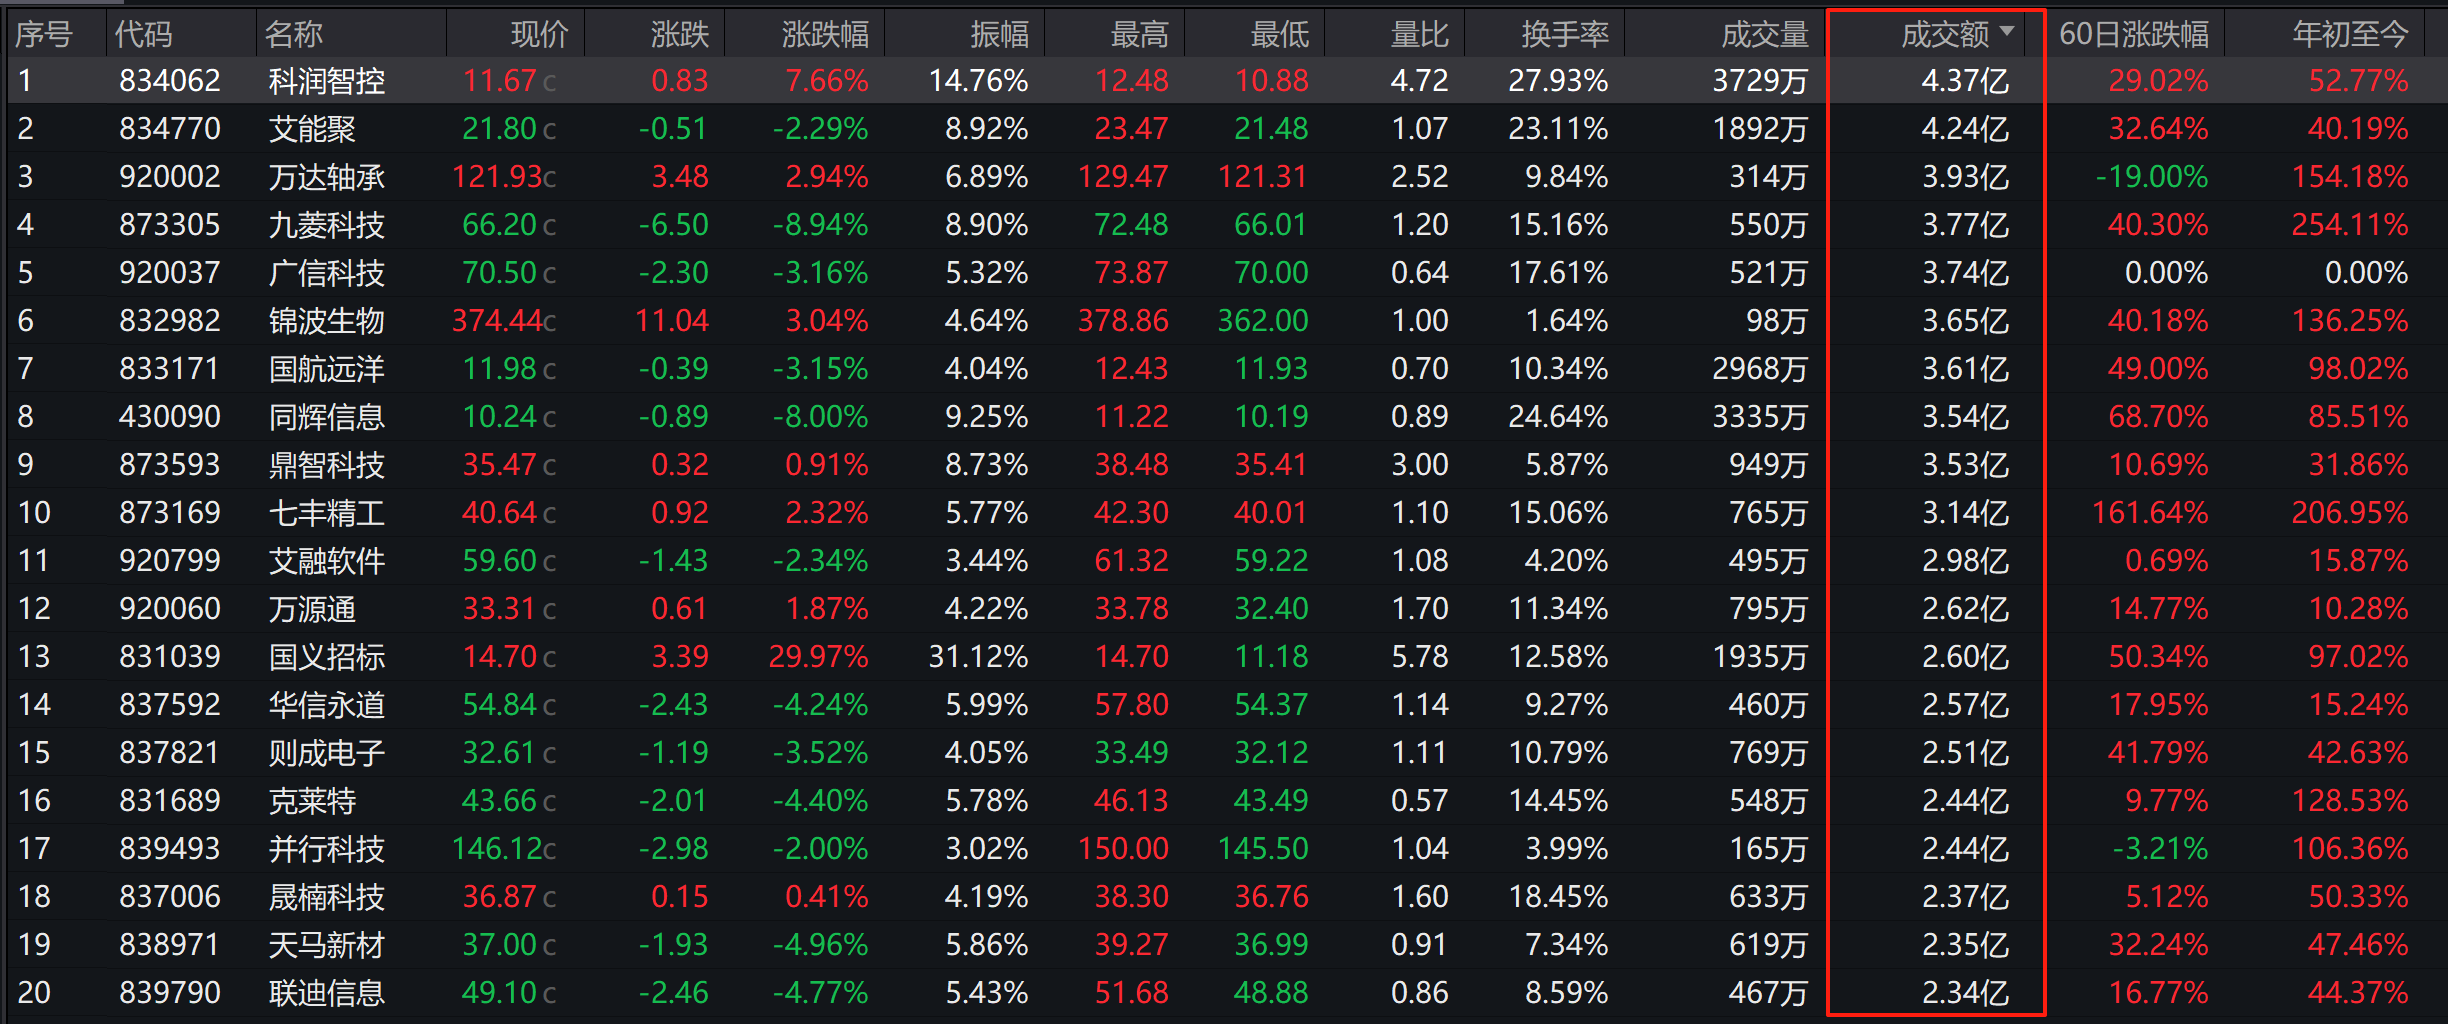Screen dimensions: 2448x1024
Task: Click the 换手率 column header
Action: click(x=1565, y=34)
